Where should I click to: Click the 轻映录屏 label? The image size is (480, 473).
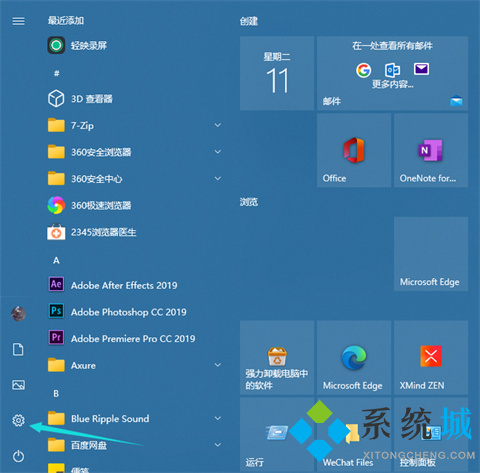click(89, 45)
